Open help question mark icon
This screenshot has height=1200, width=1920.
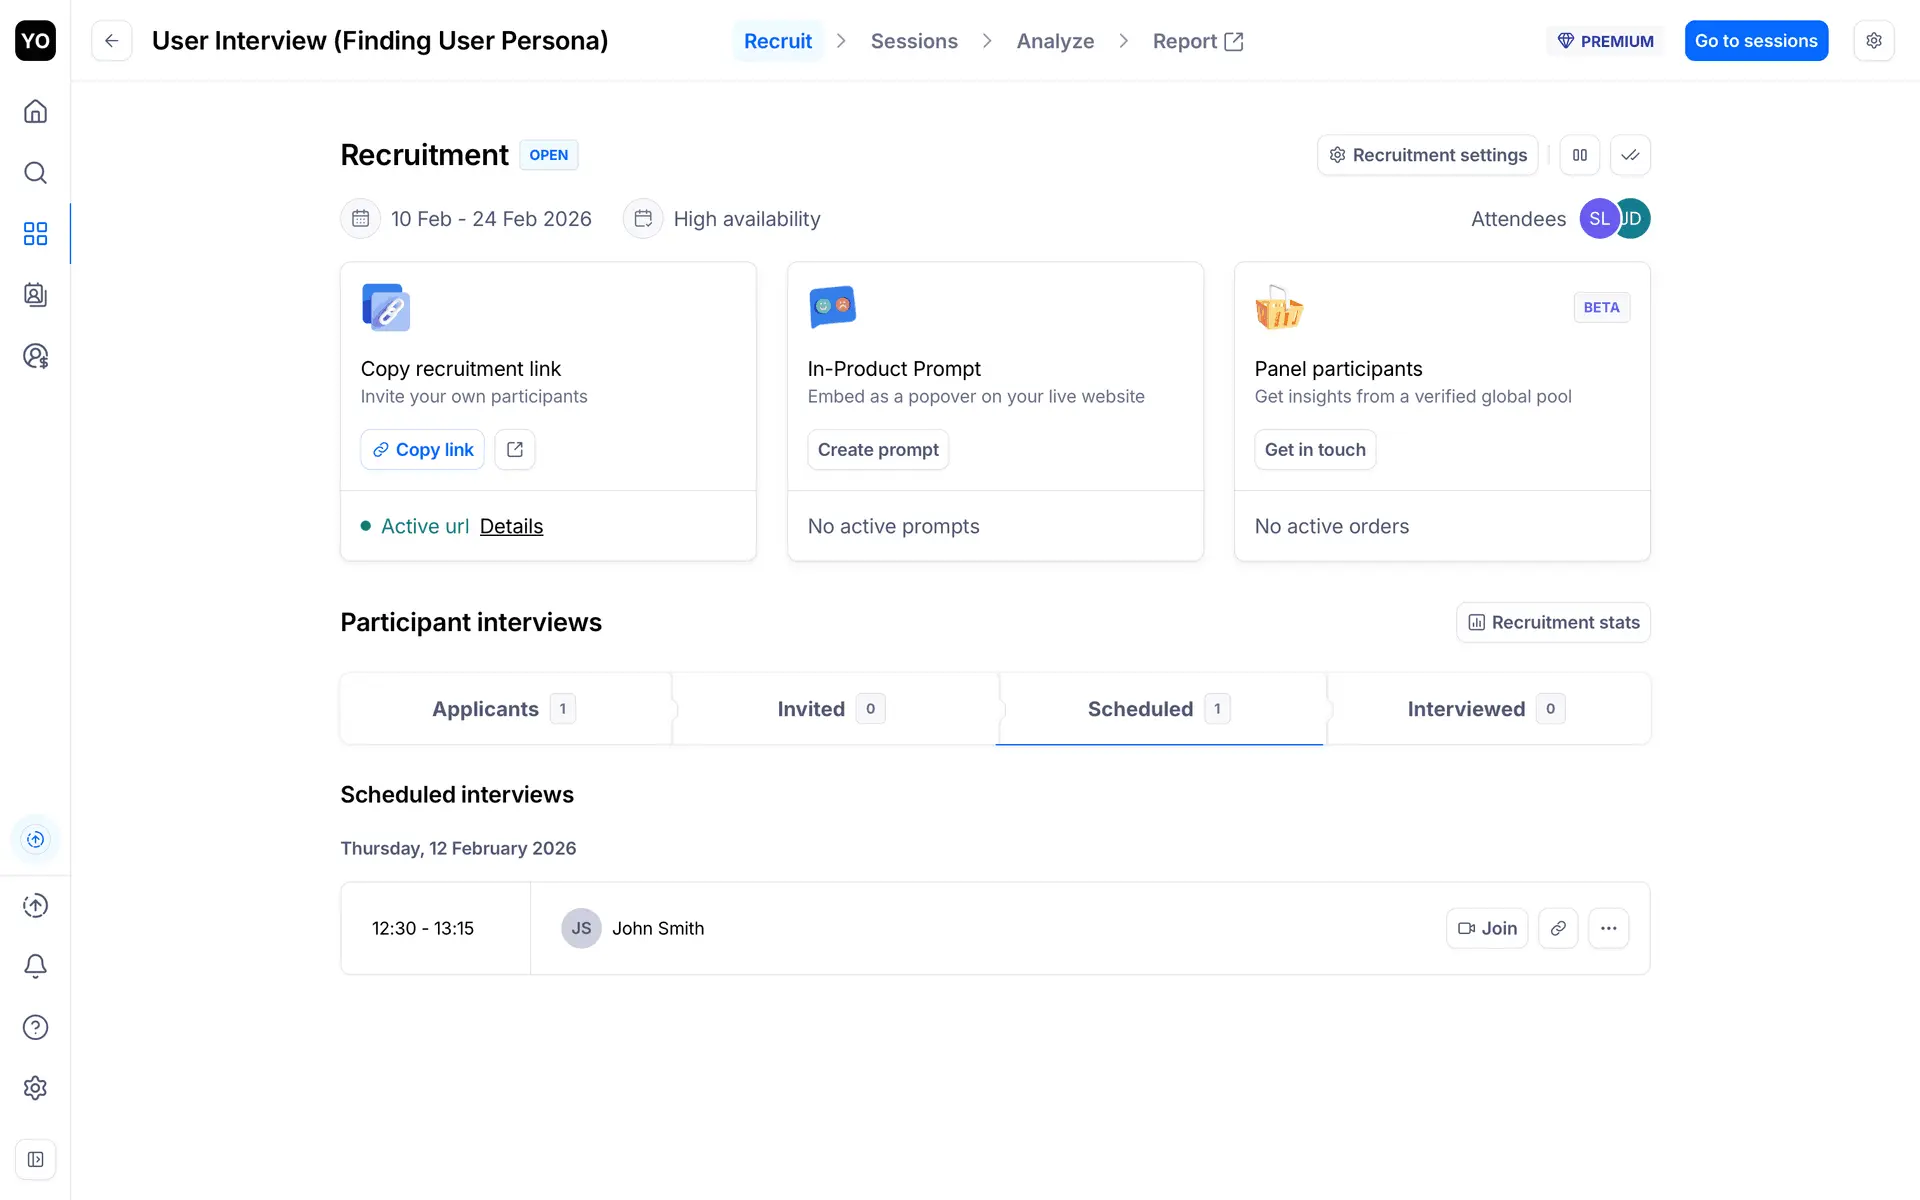pyautogui.click(x=35, y=1027)
